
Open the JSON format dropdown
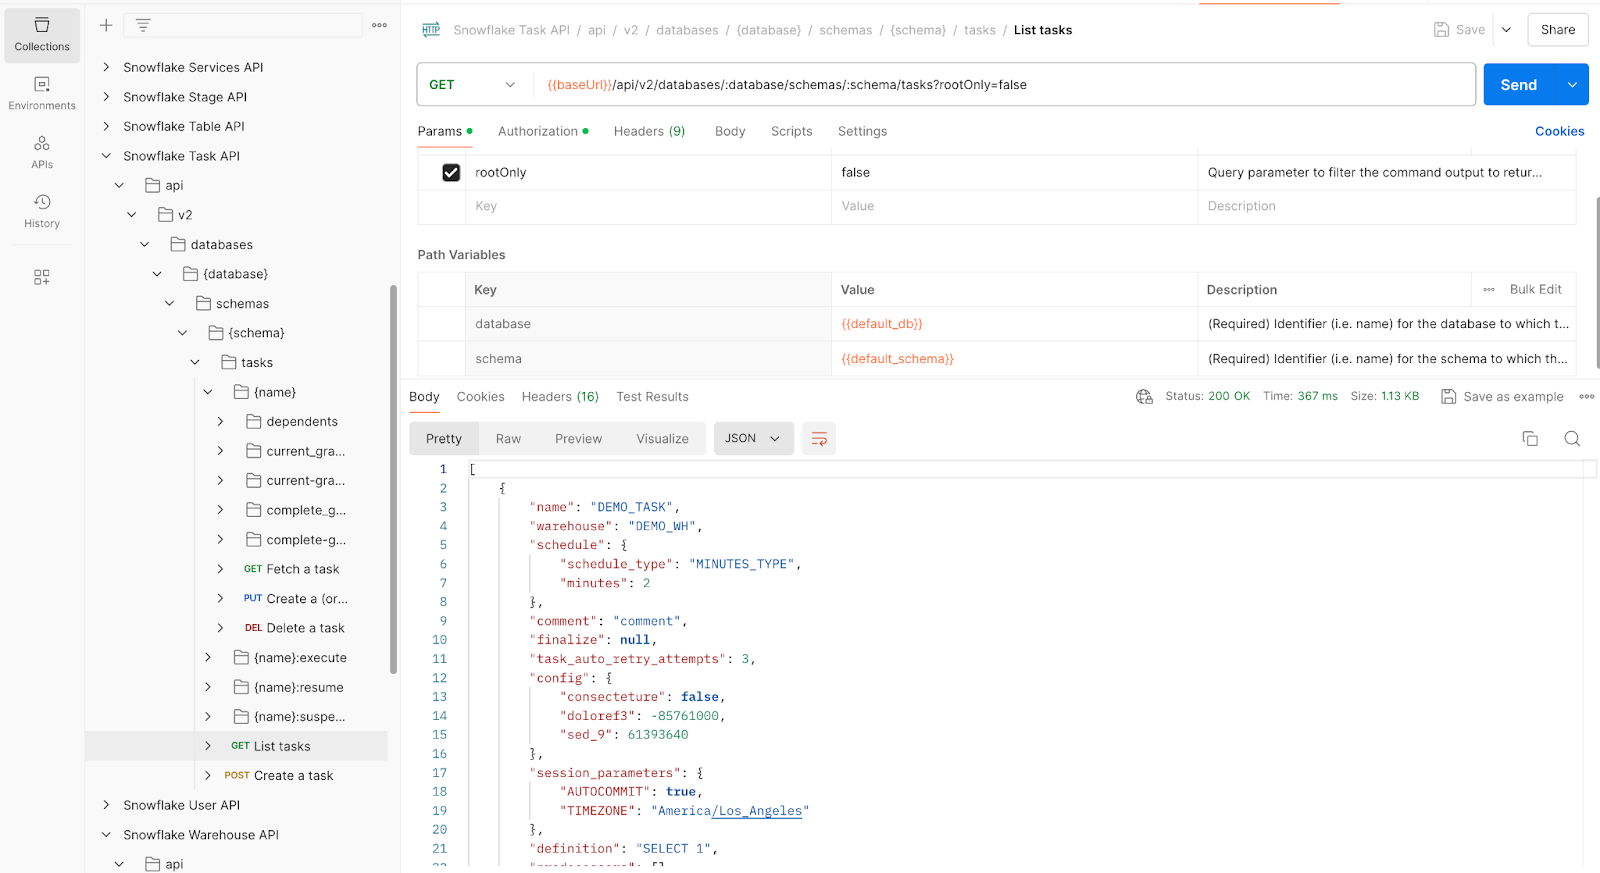753,439
